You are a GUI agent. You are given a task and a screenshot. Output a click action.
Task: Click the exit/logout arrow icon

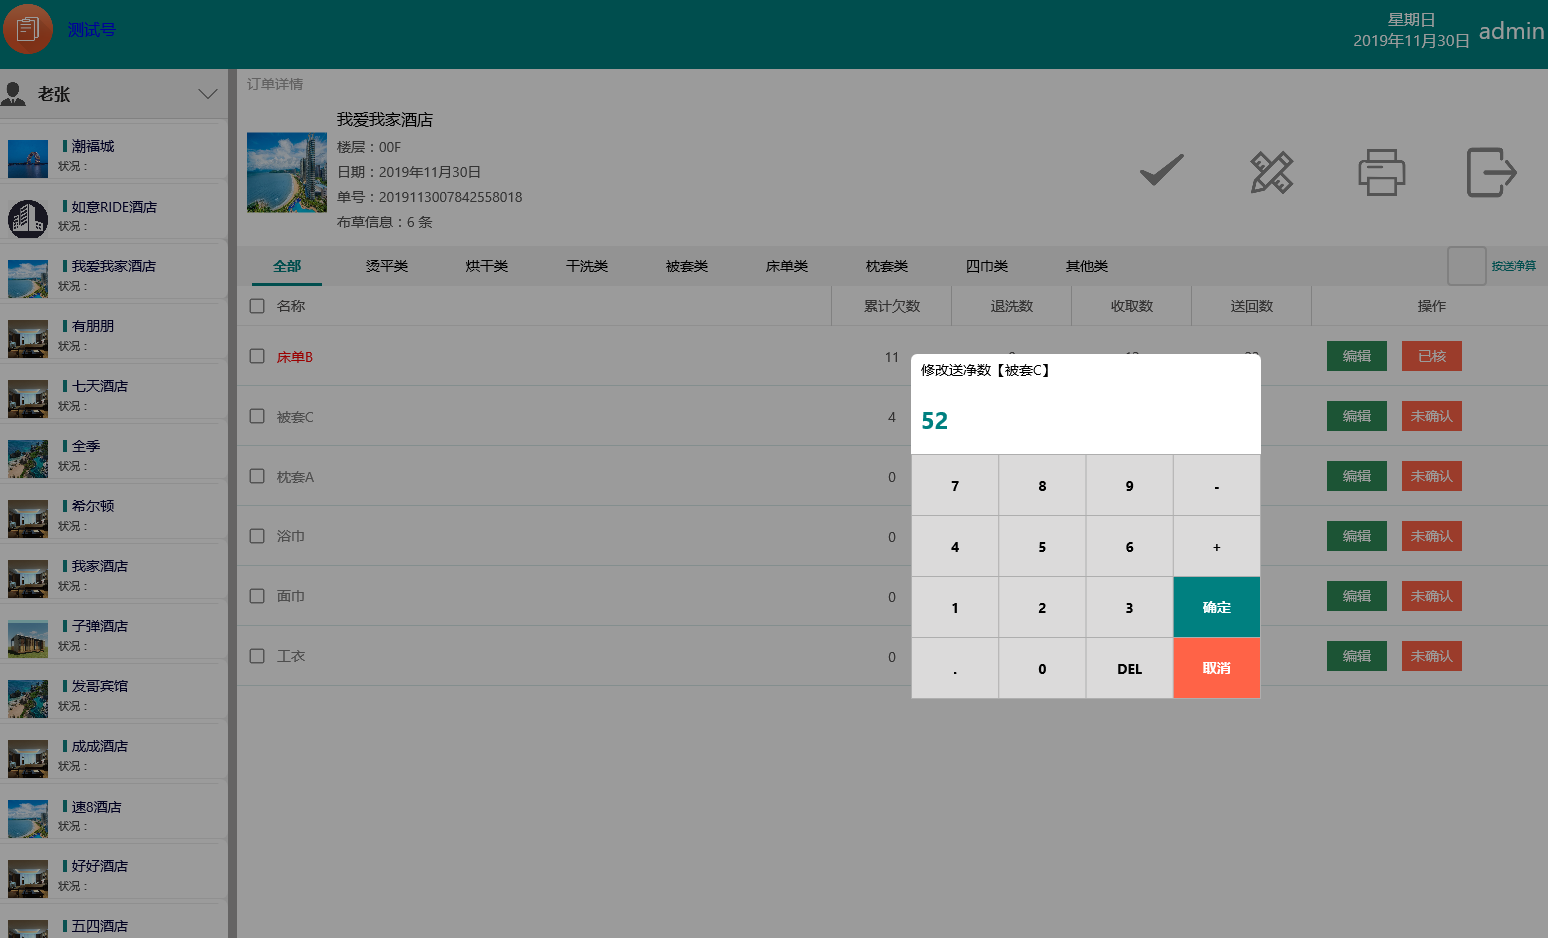[1491, 172]
